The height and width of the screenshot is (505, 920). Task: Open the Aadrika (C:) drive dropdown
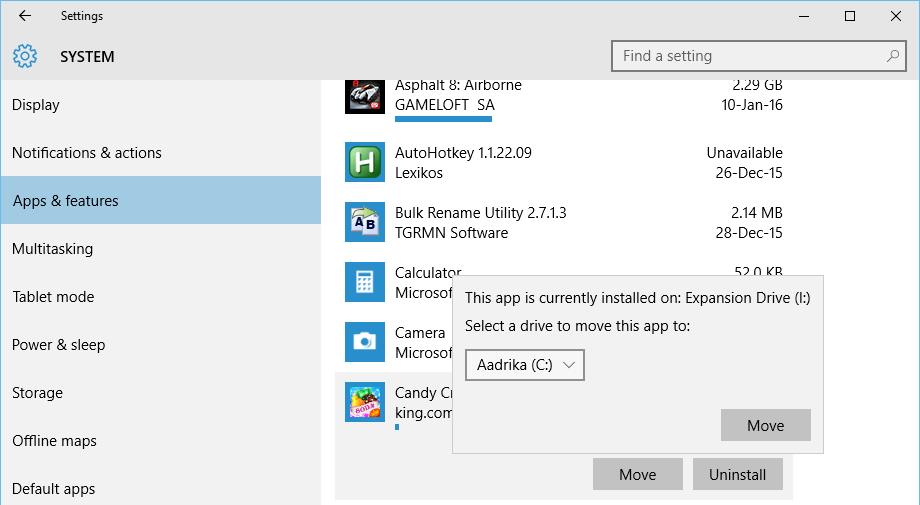coord(525,365)
